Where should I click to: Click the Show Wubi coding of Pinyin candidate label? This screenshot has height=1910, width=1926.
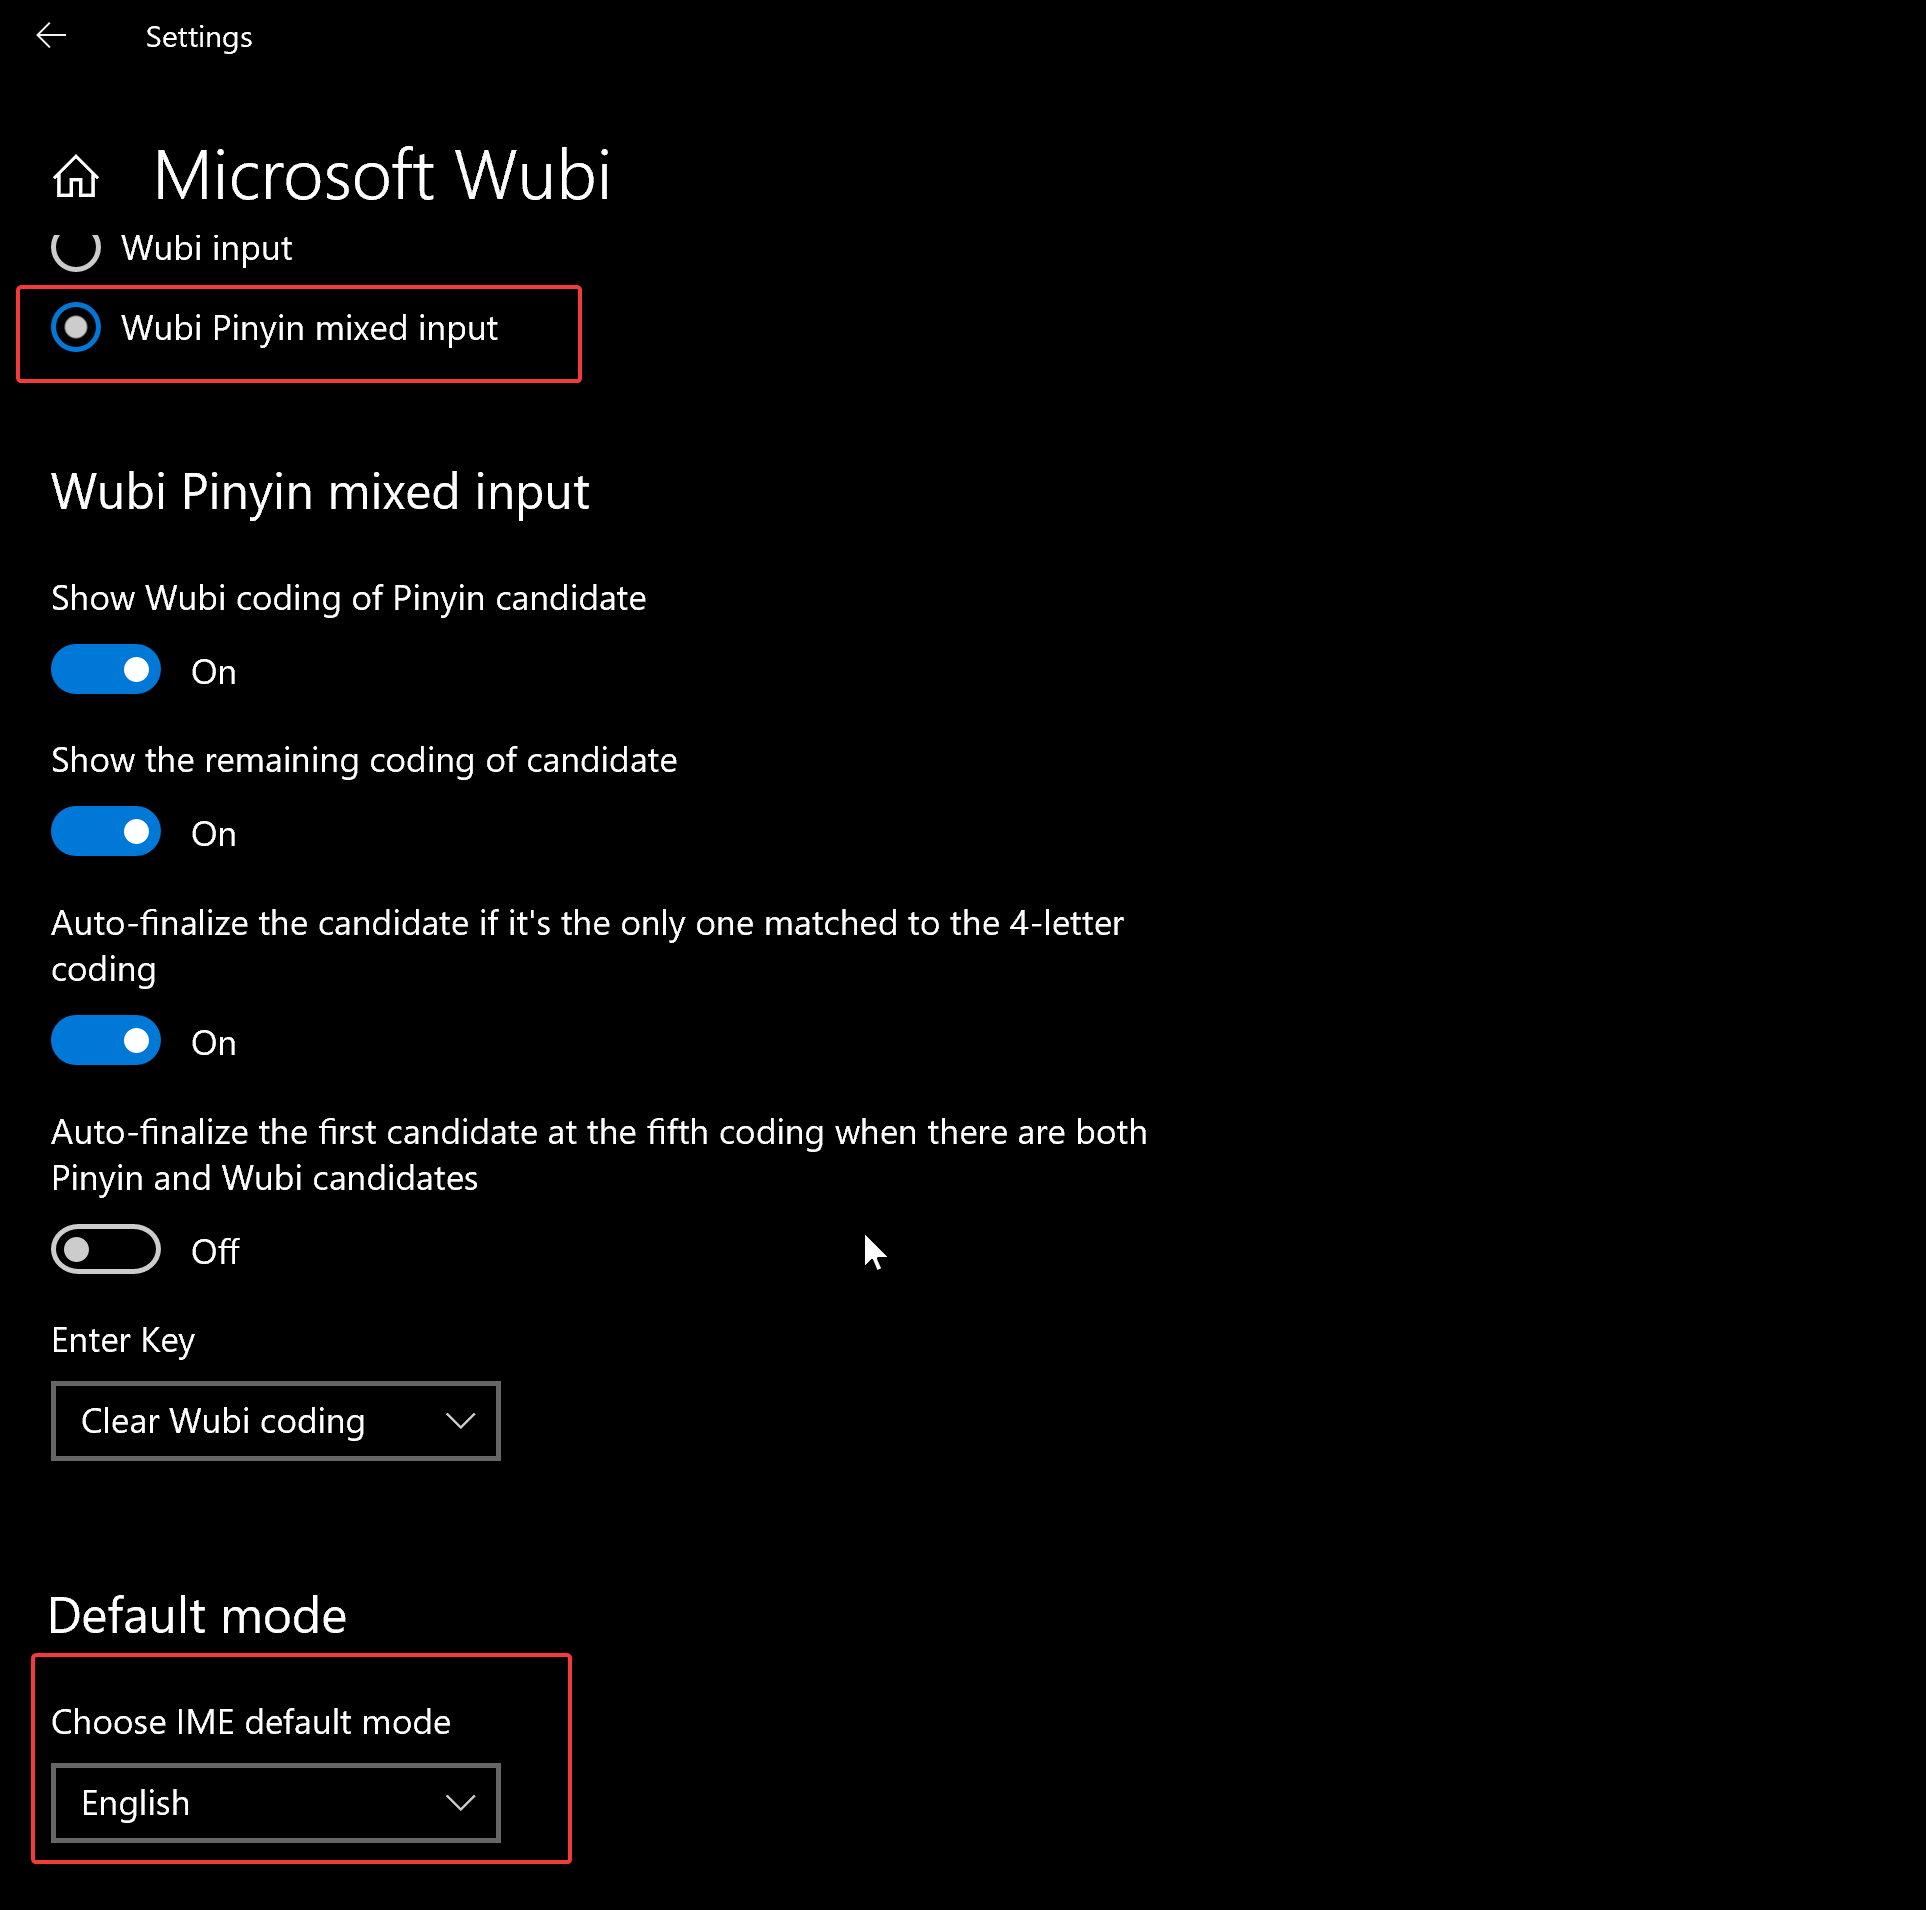pos(349,599)
